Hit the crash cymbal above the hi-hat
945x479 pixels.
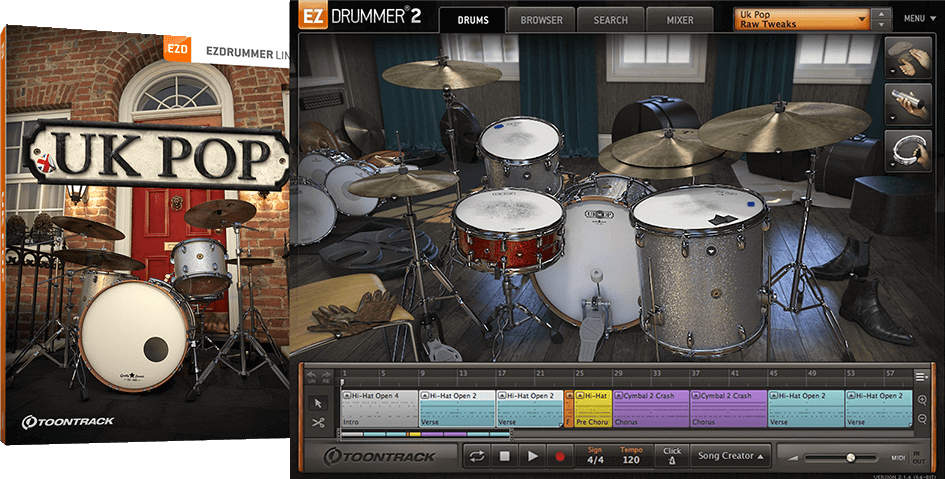tap(442, 74)
